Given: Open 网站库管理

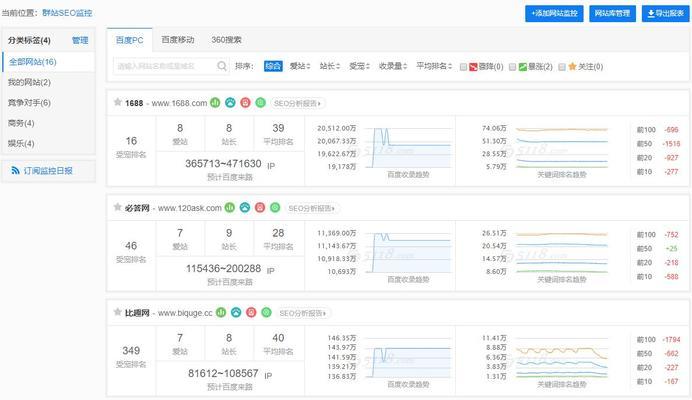Looking at the screenshot, I should 613,13.
